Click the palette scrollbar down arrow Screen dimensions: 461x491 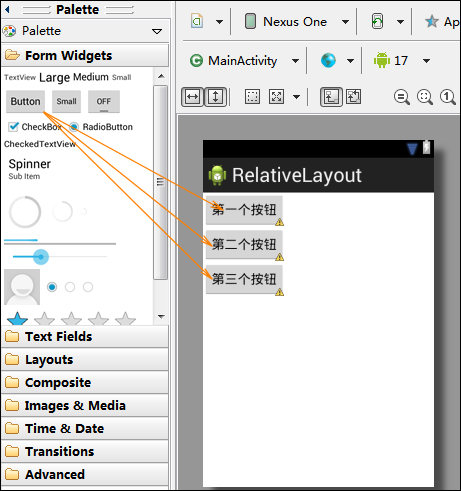click(161, 316)
